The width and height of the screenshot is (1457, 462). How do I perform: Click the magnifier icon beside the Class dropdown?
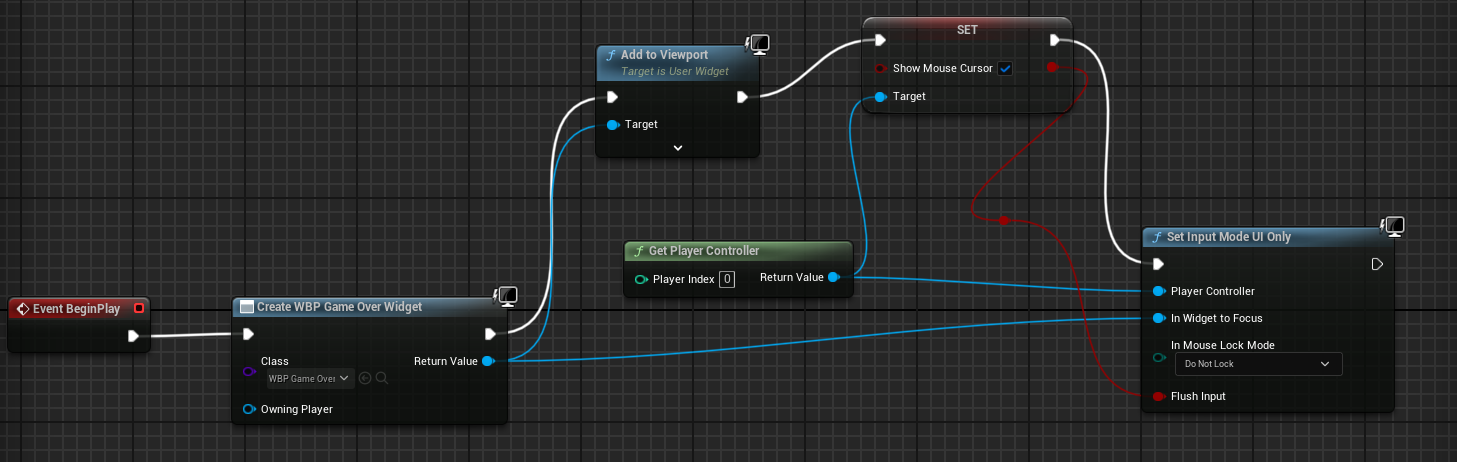click(x=382, y=378)
